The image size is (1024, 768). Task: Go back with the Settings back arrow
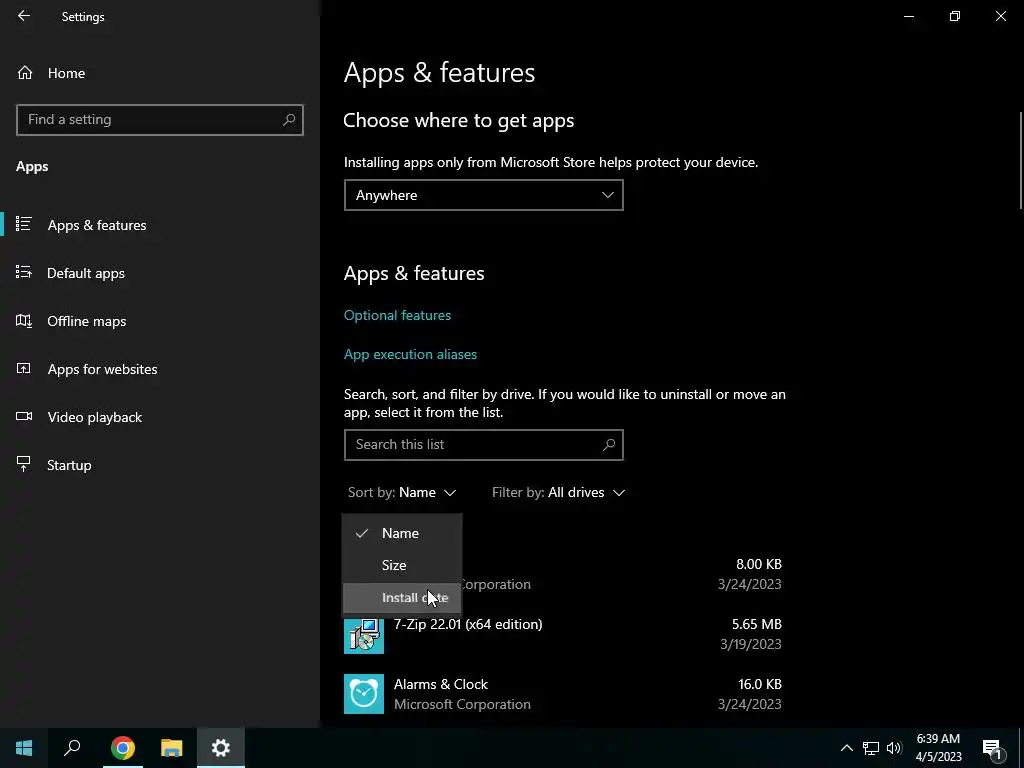[x=24, y=16]
